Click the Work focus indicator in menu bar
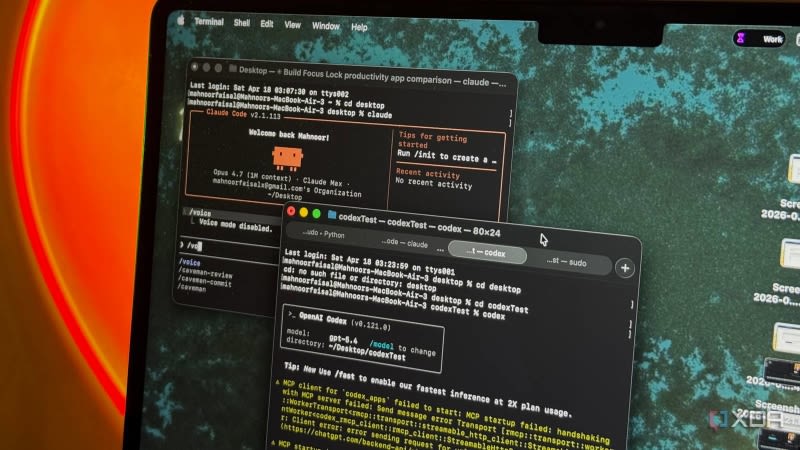Screen dimensions: 800x450 [x=760, y=39]
